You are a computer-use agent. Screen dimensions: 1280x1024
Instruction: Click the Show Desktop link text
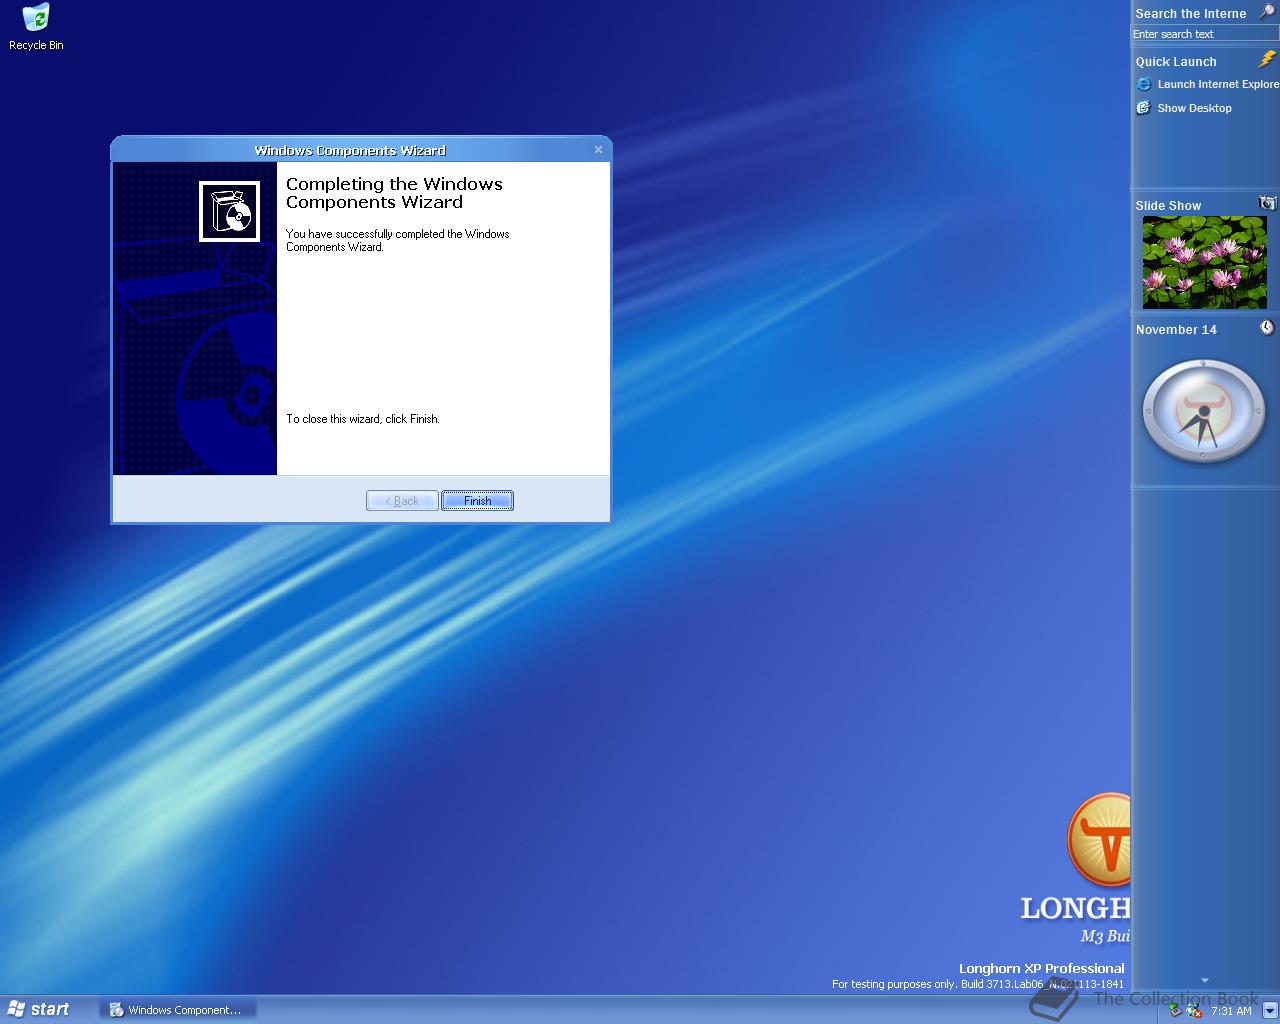1194,108
